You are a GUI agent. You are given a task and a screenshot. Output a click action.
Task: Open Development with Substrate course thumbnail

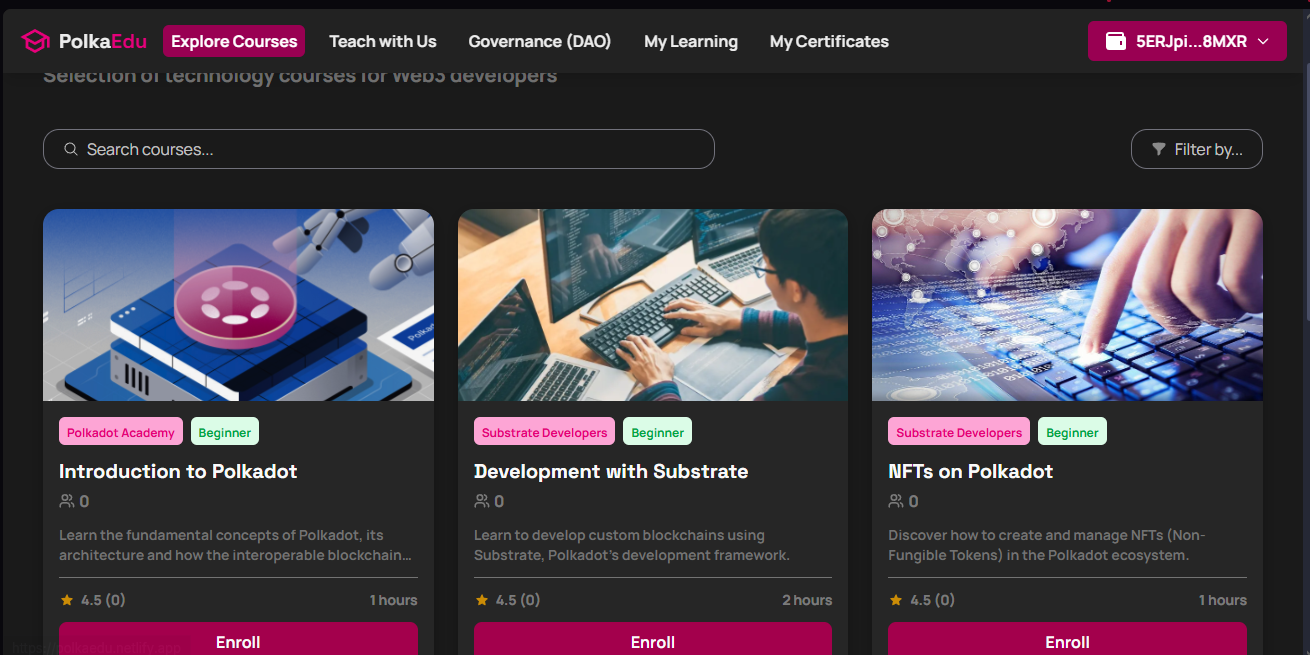point(653,305)
